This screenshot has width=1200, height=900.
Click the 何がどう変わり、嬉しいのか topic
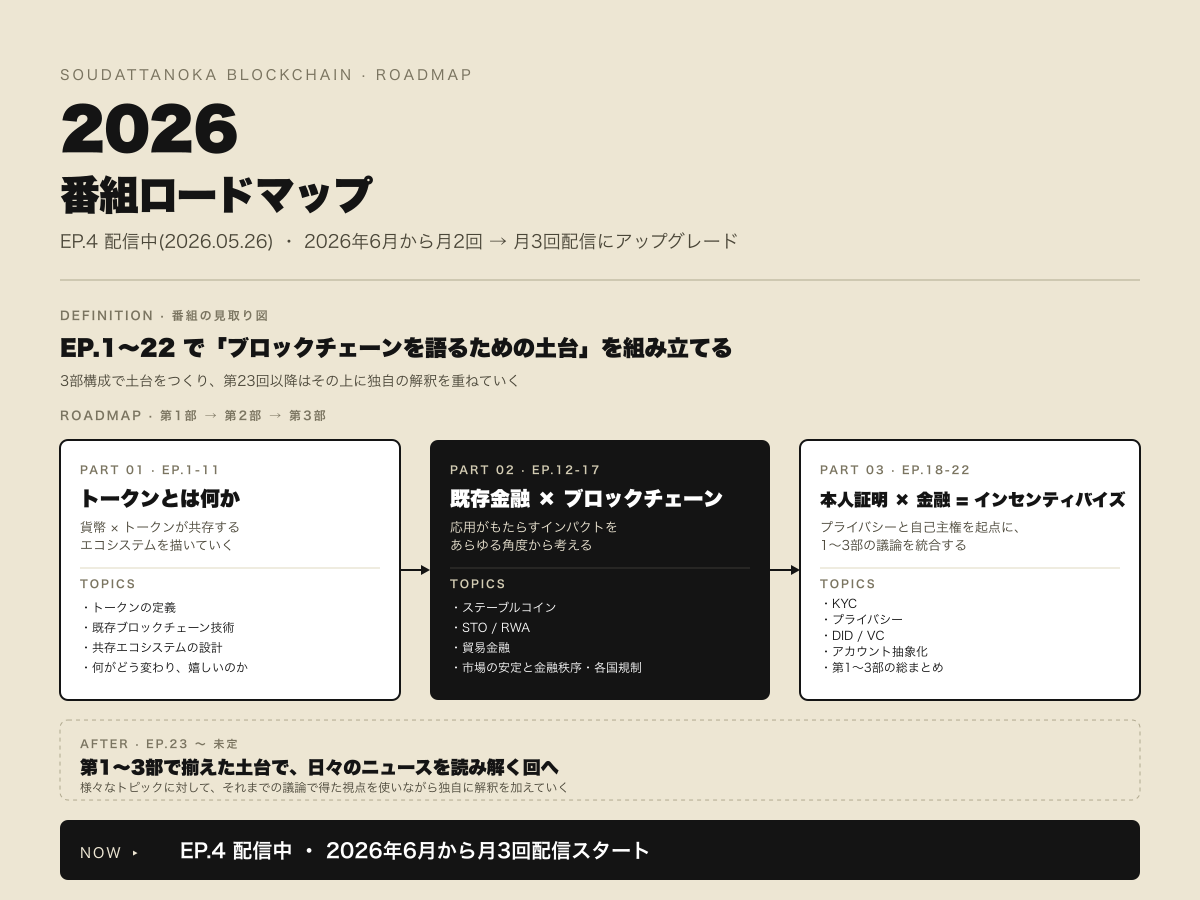165,668
